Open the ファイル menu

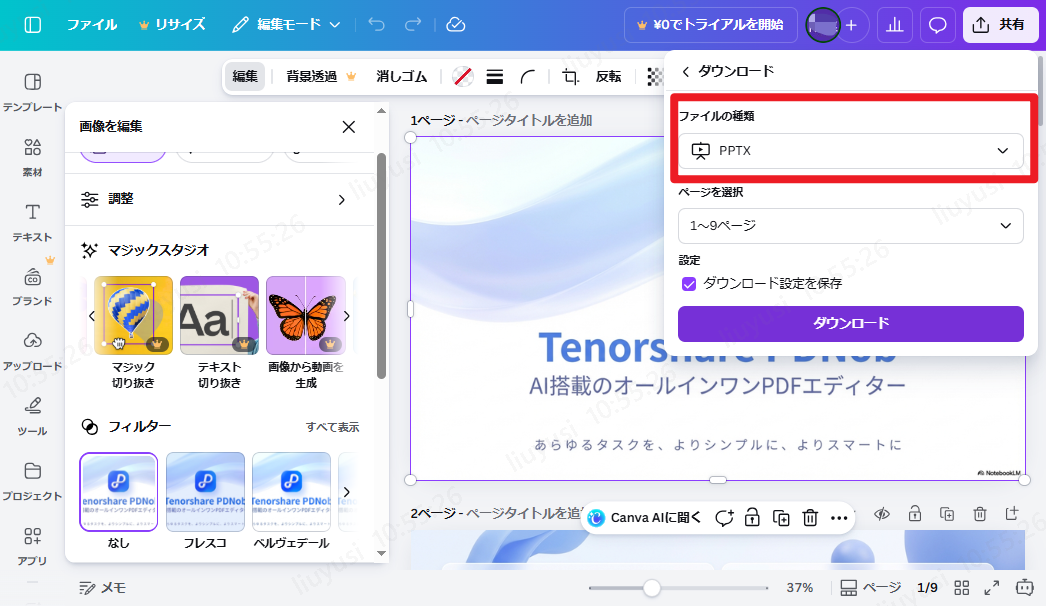pyautogui.click(x=92, y=24)
